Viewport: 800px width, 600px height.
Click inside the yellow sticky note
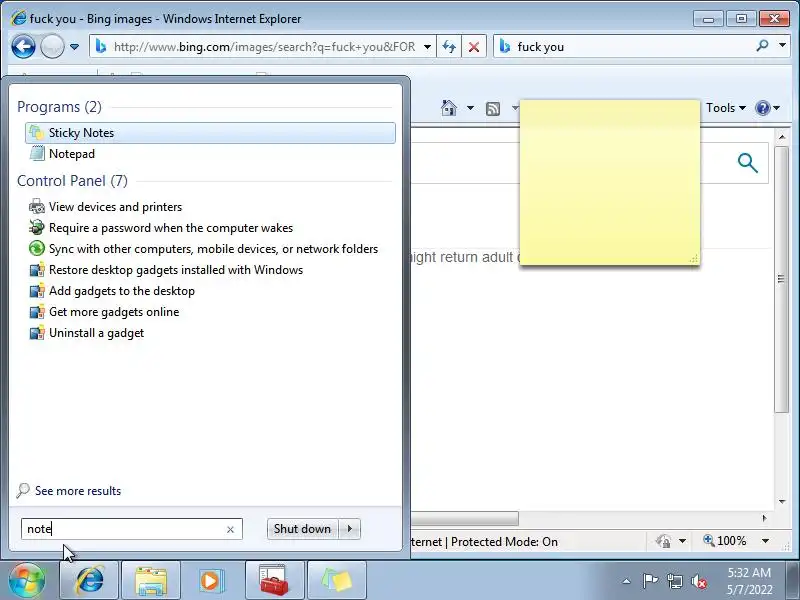pos(610,183)
